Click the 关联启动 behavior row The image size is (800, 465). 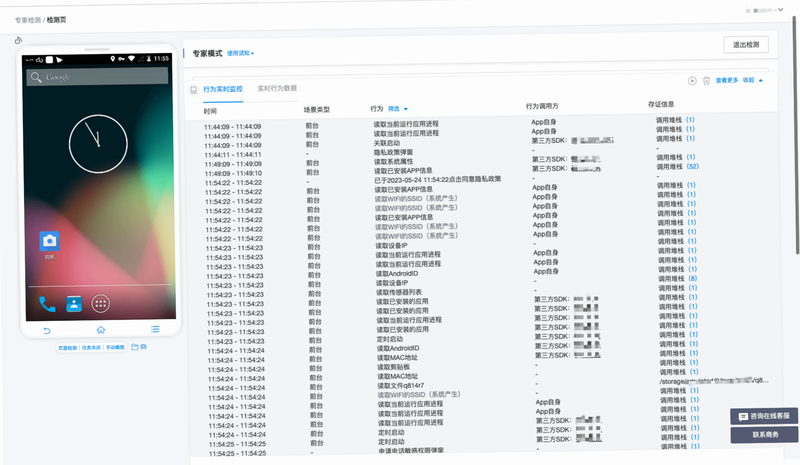pyautogui.click(x=387, y=143)
